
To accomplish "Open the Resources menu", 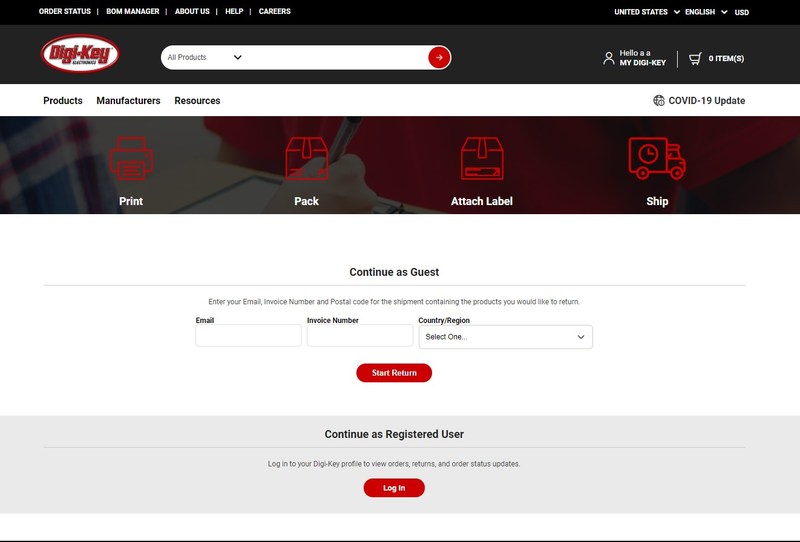I will point(197,101).
